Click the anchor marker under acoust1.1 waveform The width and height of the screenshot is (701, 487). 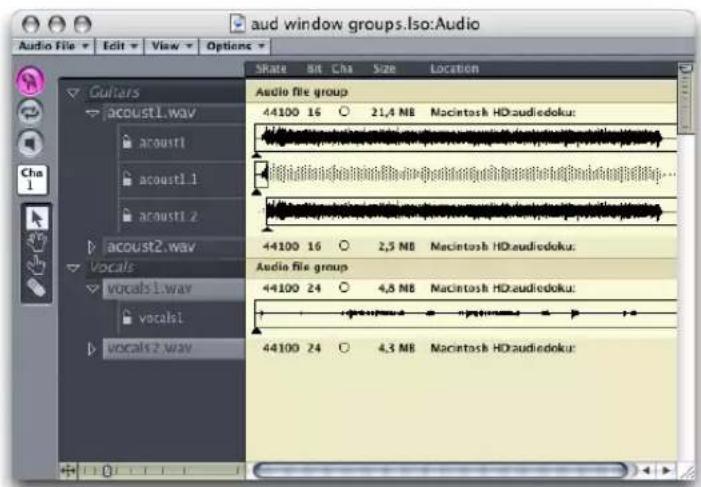click(257, 192)
